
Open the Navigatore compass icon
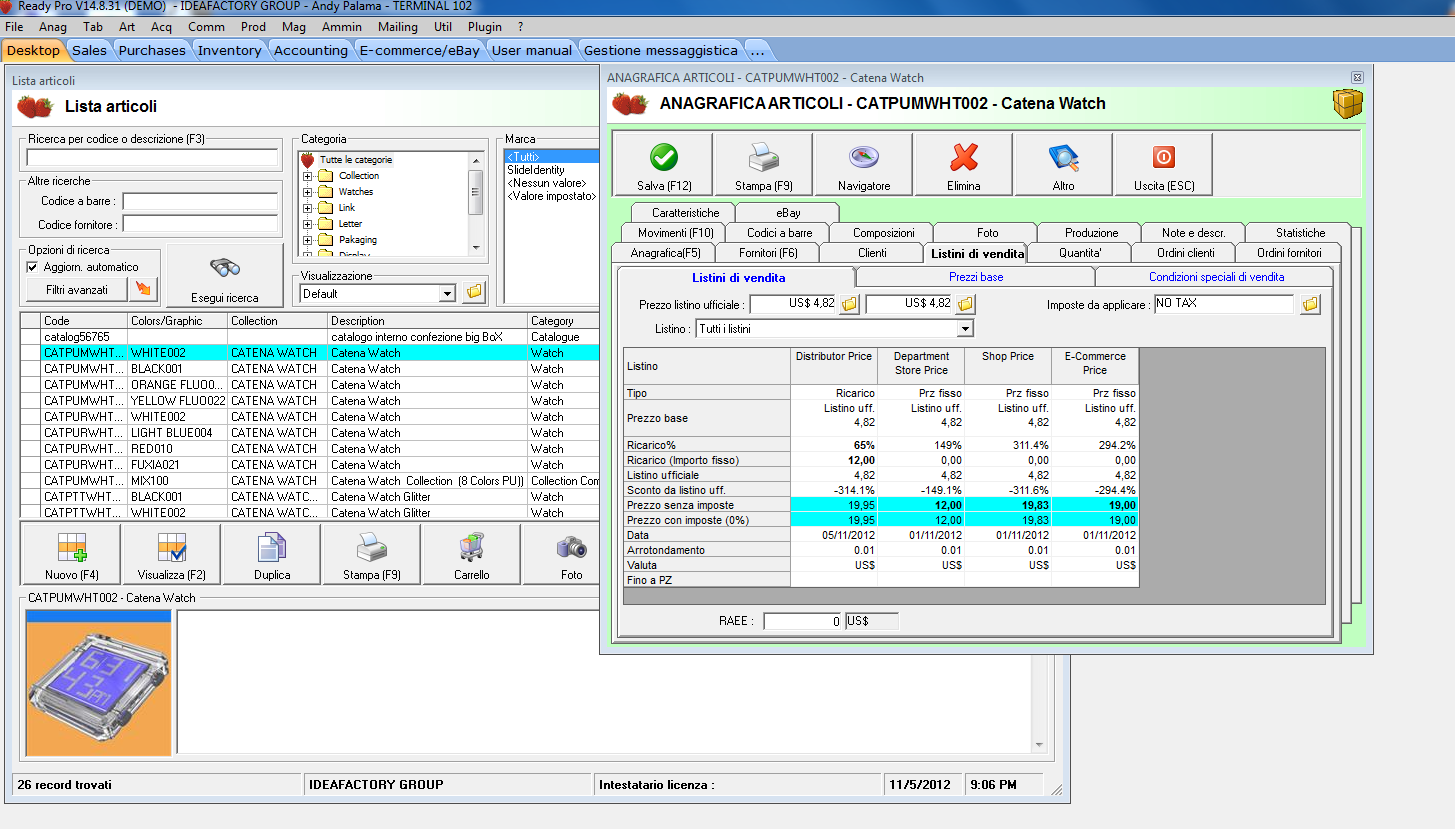coord(863,158)
